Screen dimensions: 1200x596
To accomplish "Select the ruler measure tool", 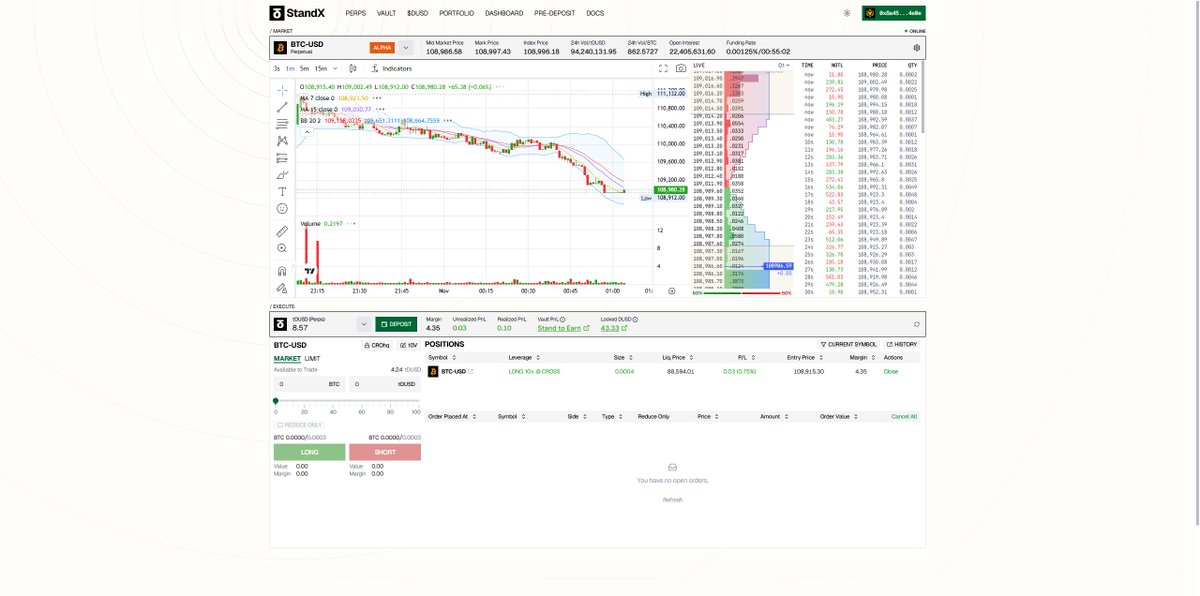I will (x=282, y=231).
